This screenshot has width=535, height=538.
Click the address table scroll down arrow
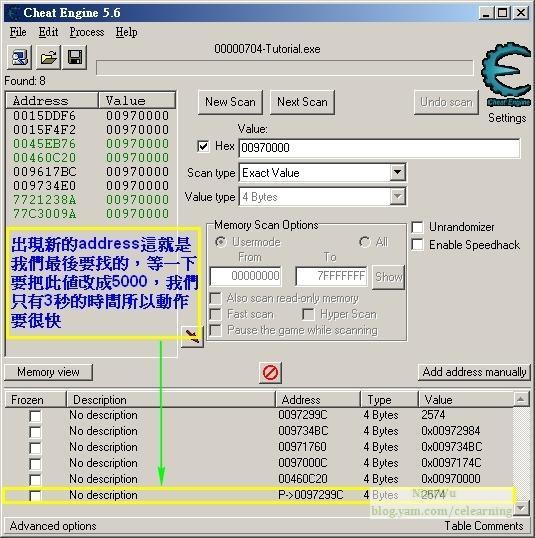click(521, 507)
